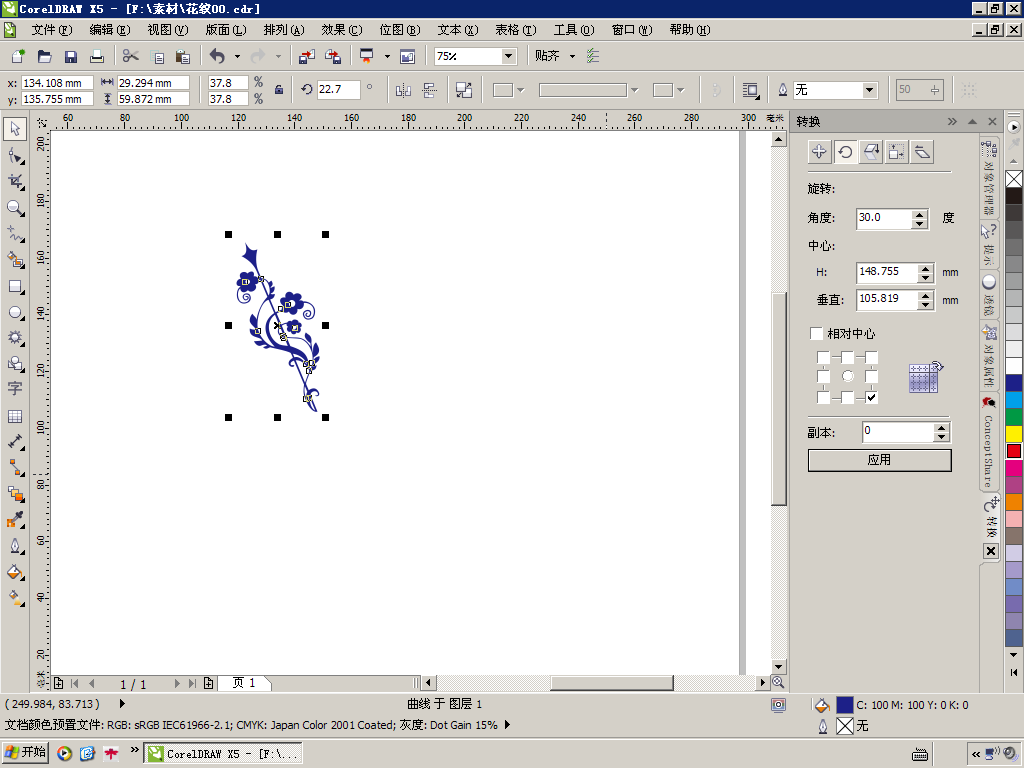Open the application launcher dropdown arrow
This screenshot has height=768, width=1024.
click(x=387, y=56)
